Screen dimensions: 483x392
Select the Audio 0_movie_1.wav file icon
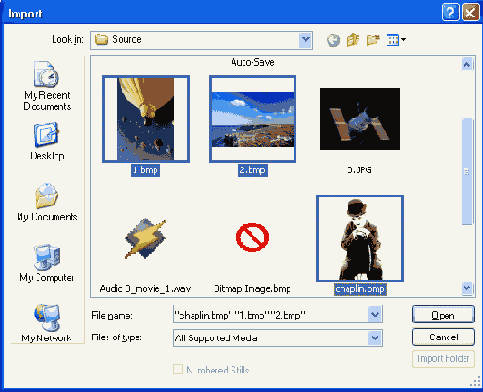pyautogui.click(x=145, y=239)
